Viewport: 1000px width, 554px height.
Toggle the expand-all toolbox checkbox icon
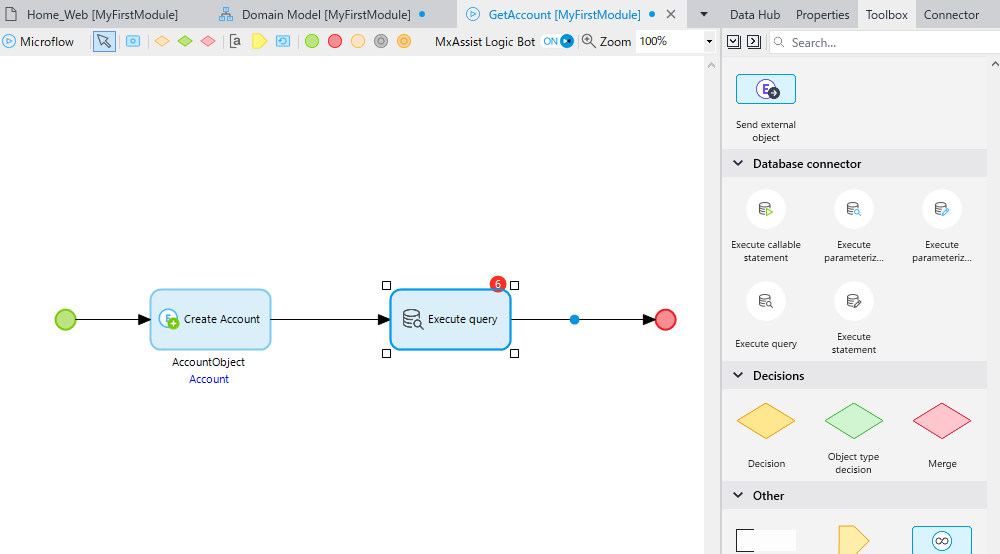pos(734,42)
